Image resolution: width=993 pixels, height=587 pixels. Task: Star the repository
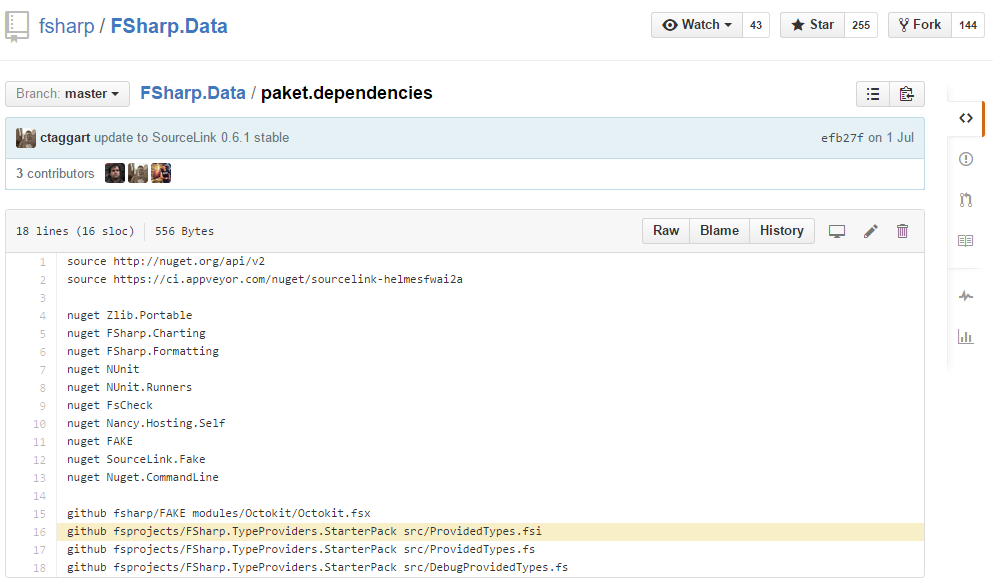pyautogui.click(x=813, y=25)
